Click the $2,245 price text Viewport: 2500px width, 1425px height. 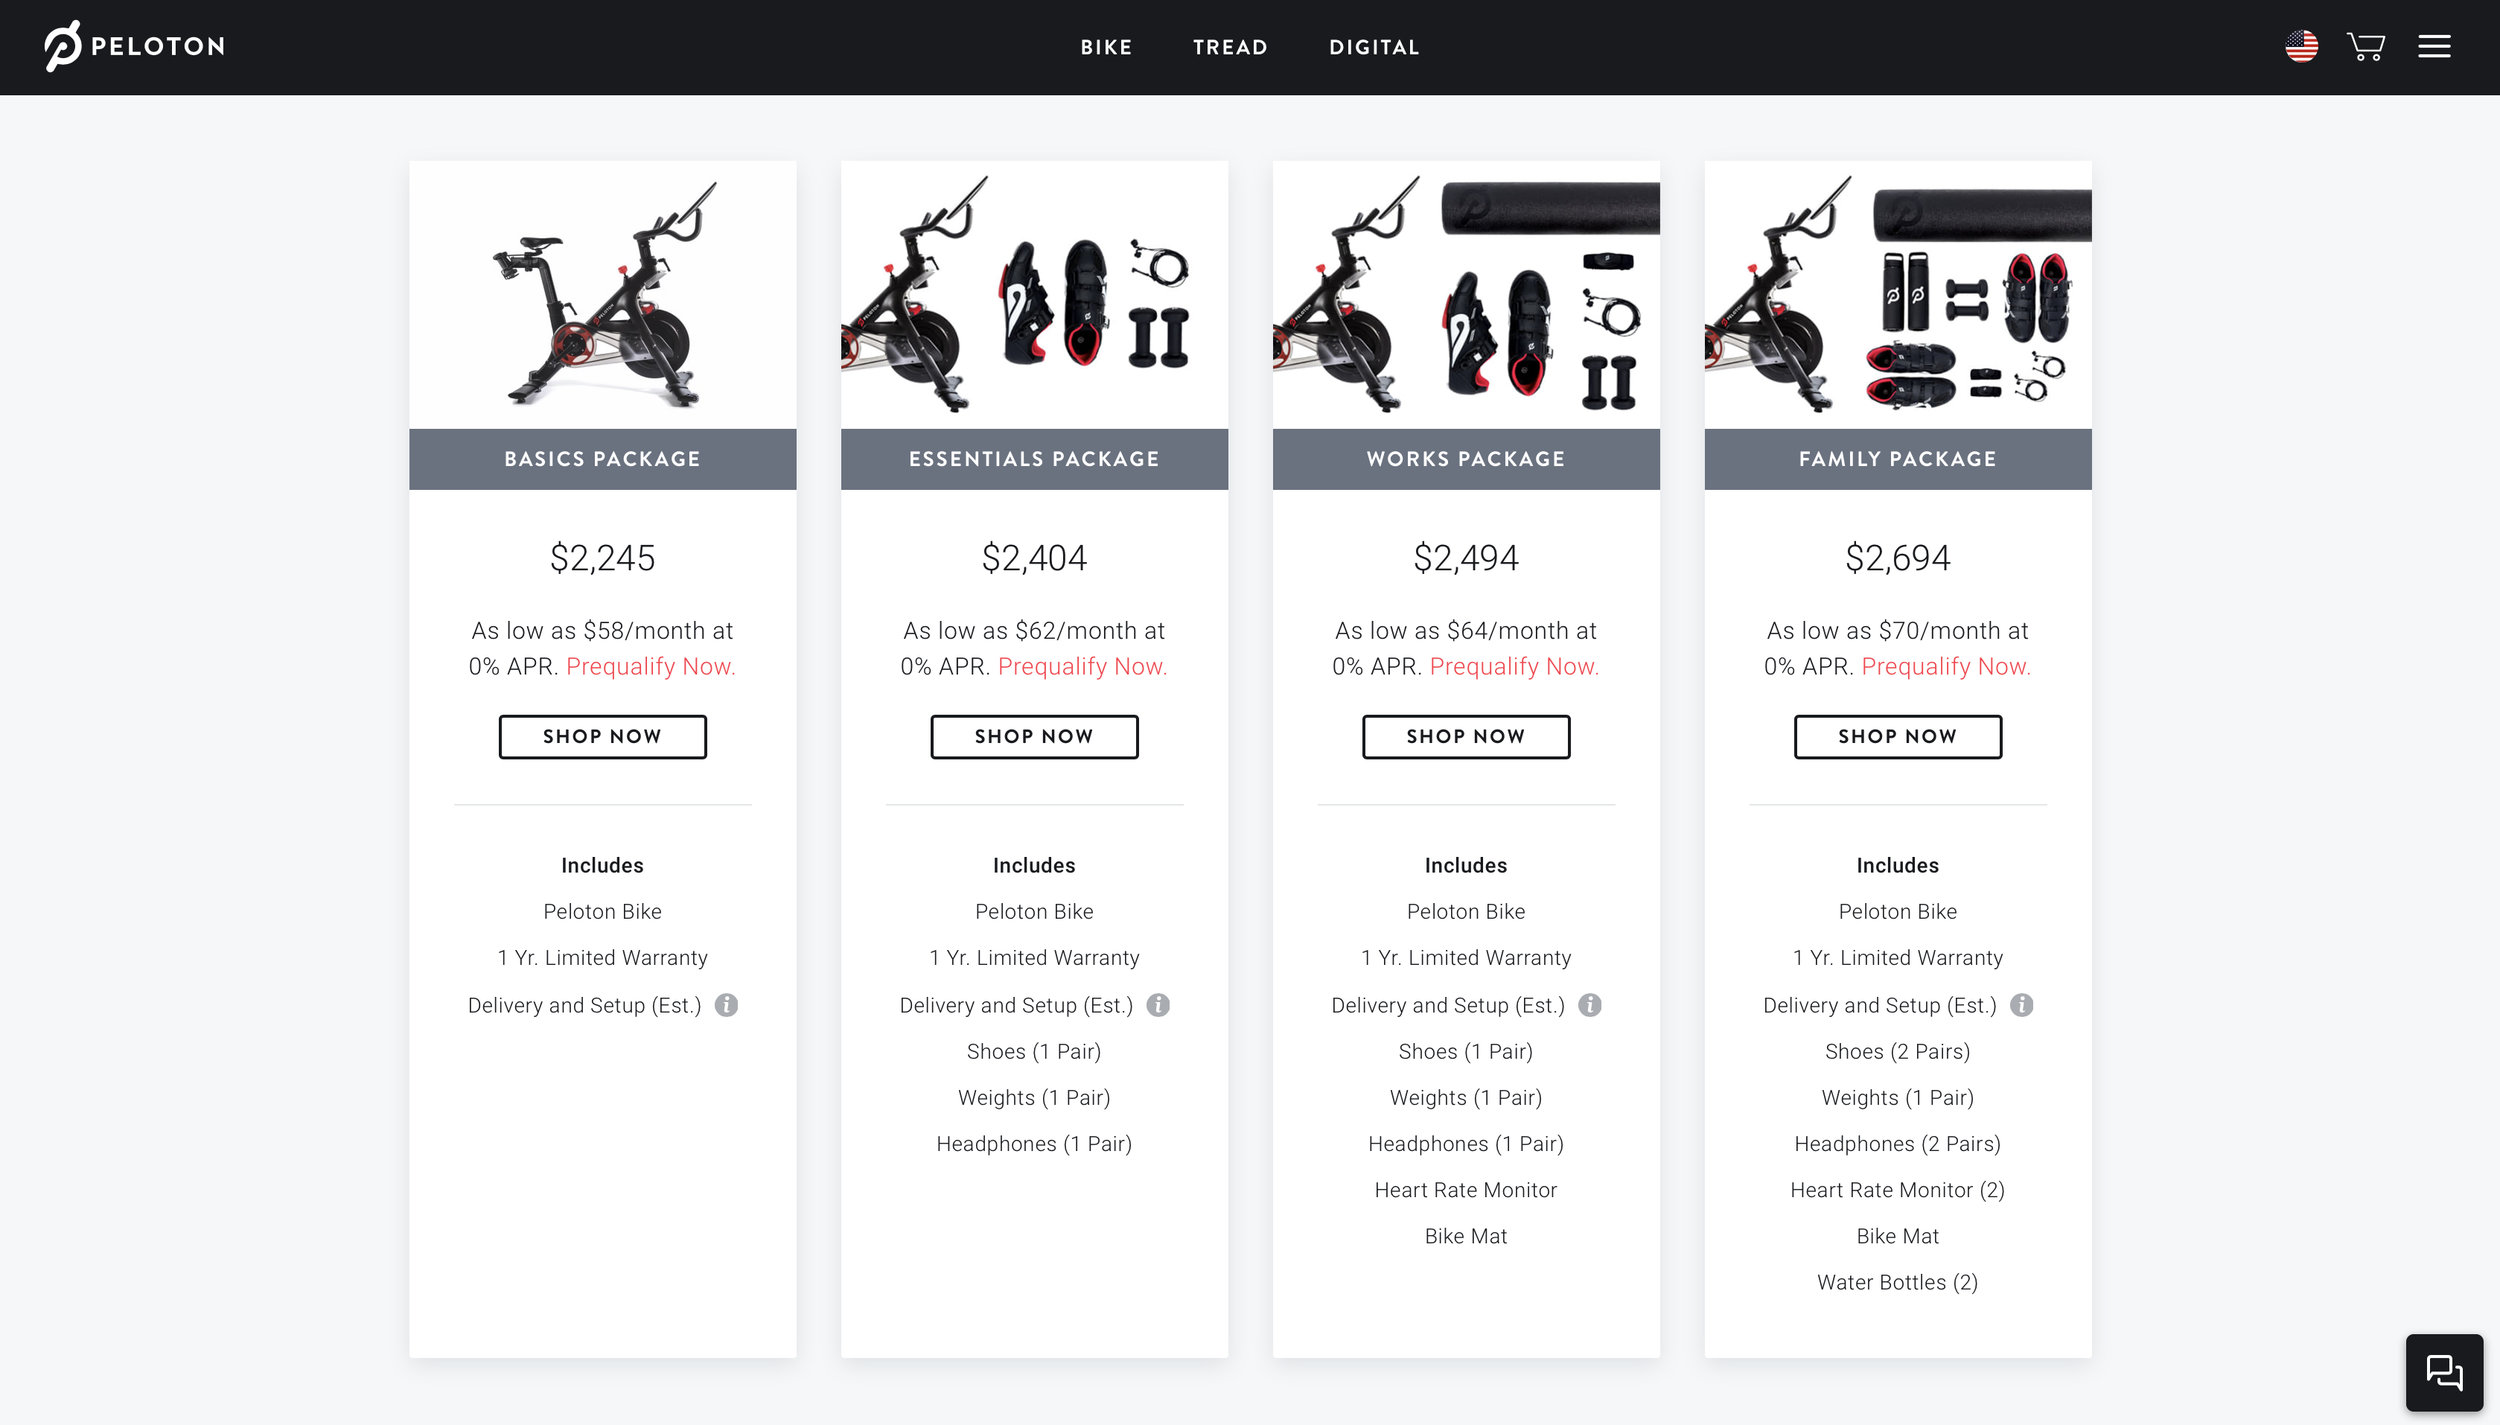pos(602,558)
